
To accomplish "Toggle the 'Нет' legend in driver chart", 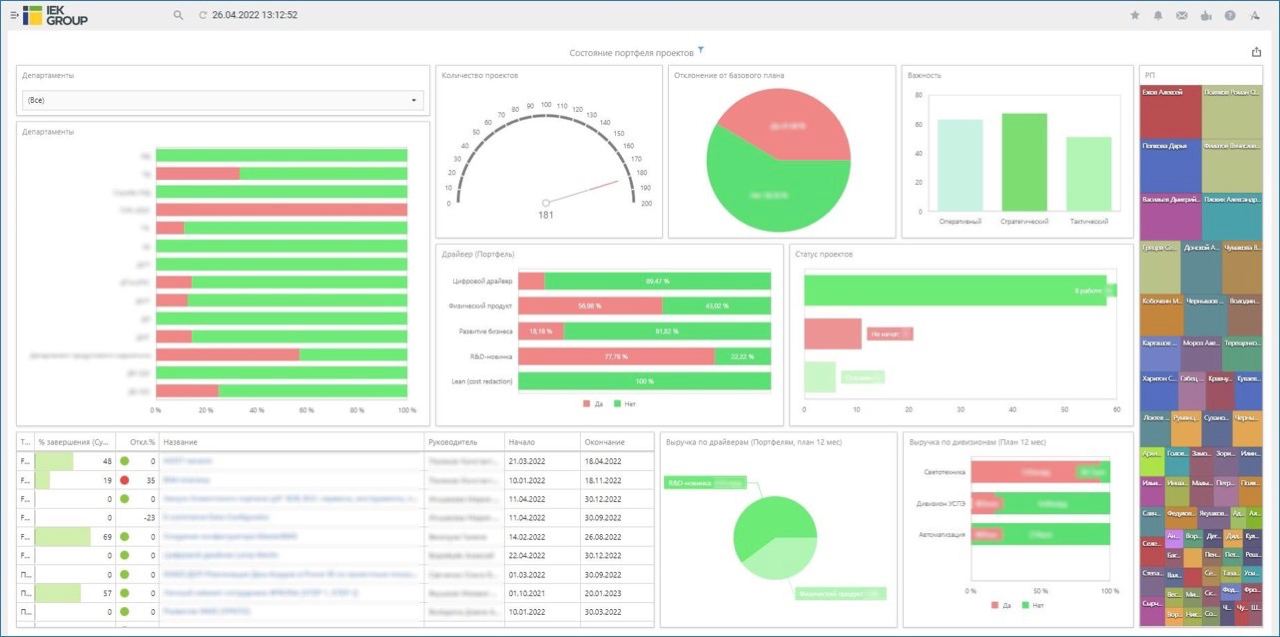I will click(624, 404).
